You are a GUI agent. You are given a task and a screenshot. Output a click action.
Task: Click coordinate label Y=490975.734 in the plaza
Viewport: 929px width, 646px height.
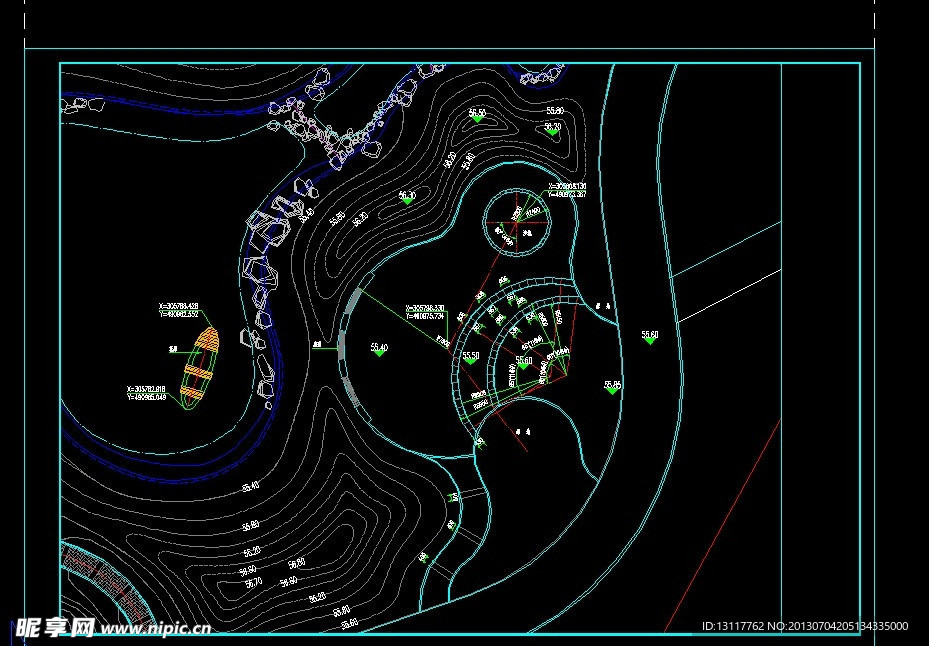pyautogui.click(x=425, y=316)
